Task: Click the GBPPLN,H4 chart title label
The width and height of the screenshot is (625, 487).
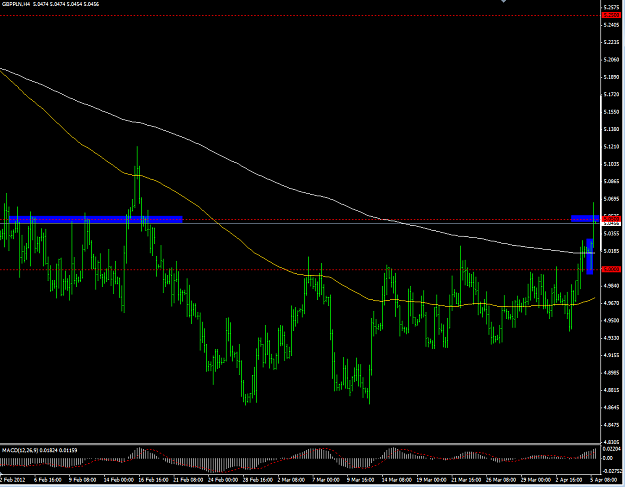Action: tap(16, 4)
